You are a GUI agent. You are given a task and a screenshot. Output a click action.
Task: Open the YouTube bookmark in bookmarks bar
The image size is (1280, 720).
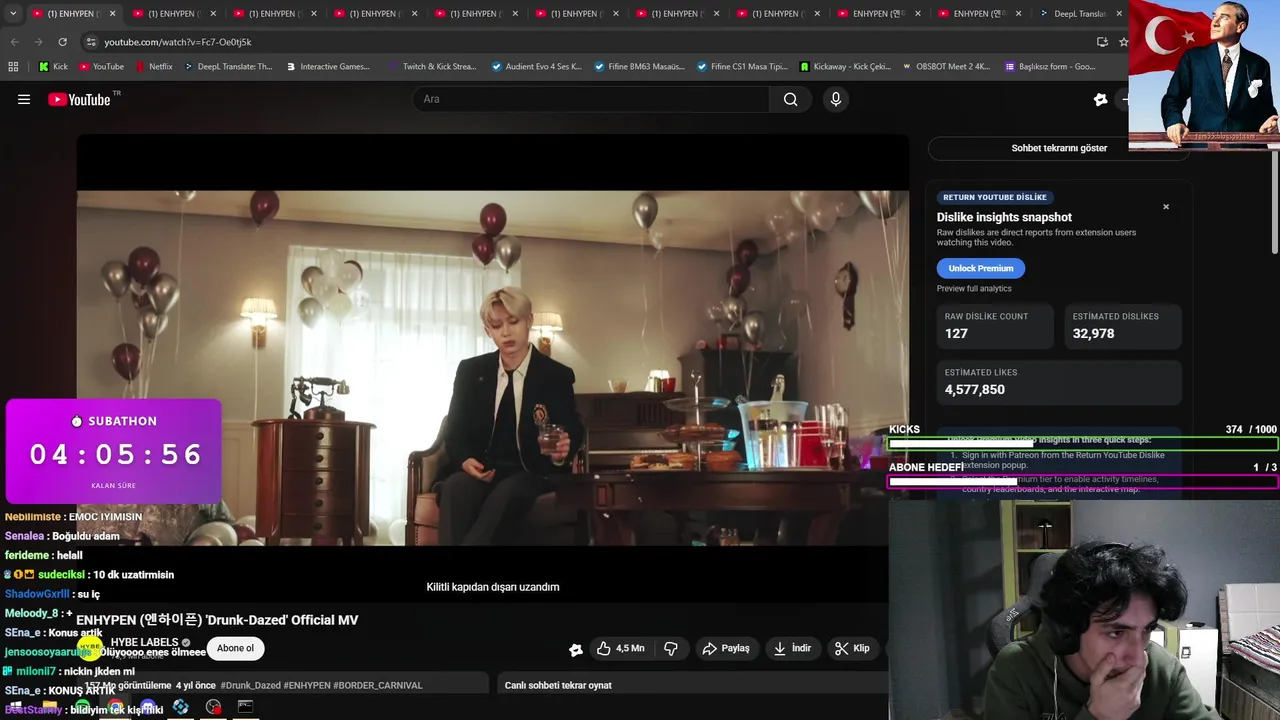[101, 67]
